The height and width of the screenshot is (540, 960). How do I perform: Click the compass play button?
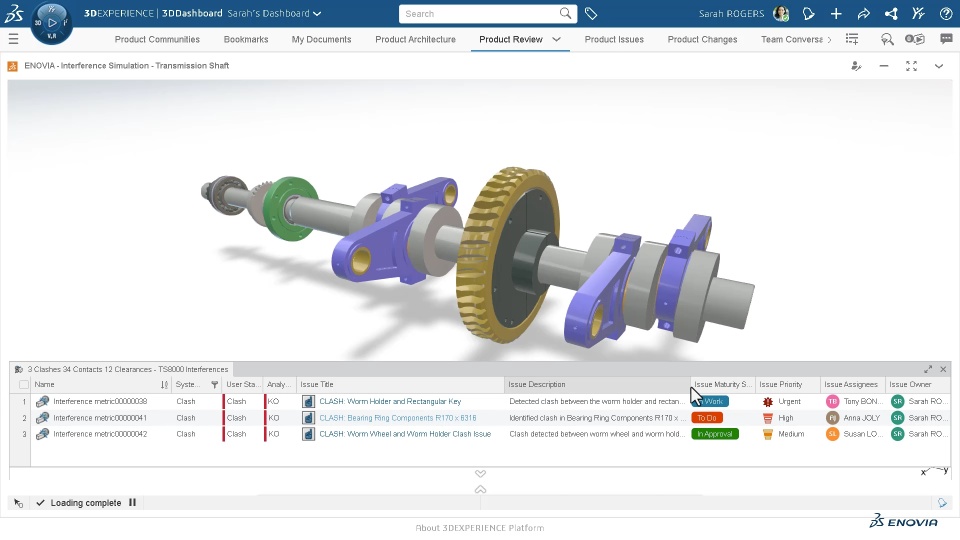coord(52,23)
